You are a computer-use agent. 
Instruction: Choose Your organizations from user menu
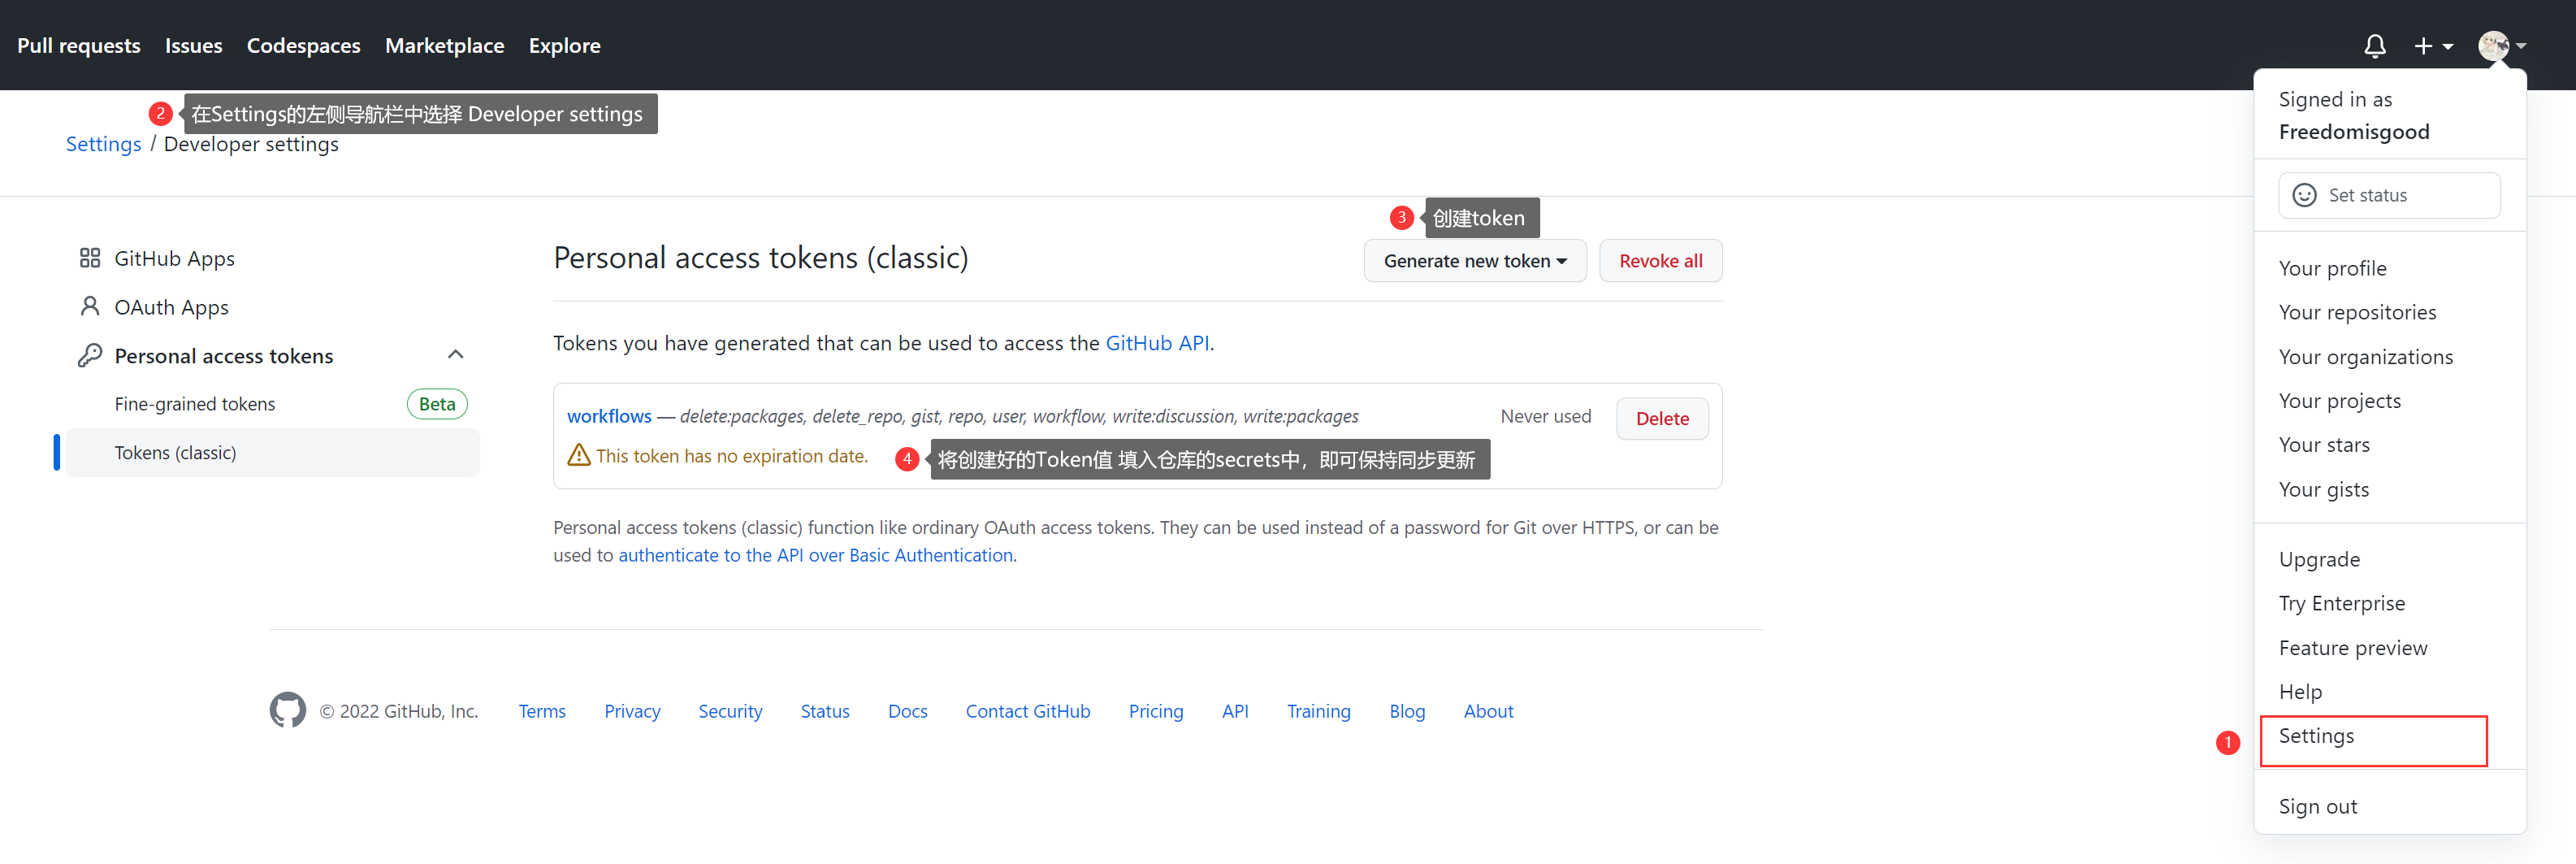(2365, 357)
